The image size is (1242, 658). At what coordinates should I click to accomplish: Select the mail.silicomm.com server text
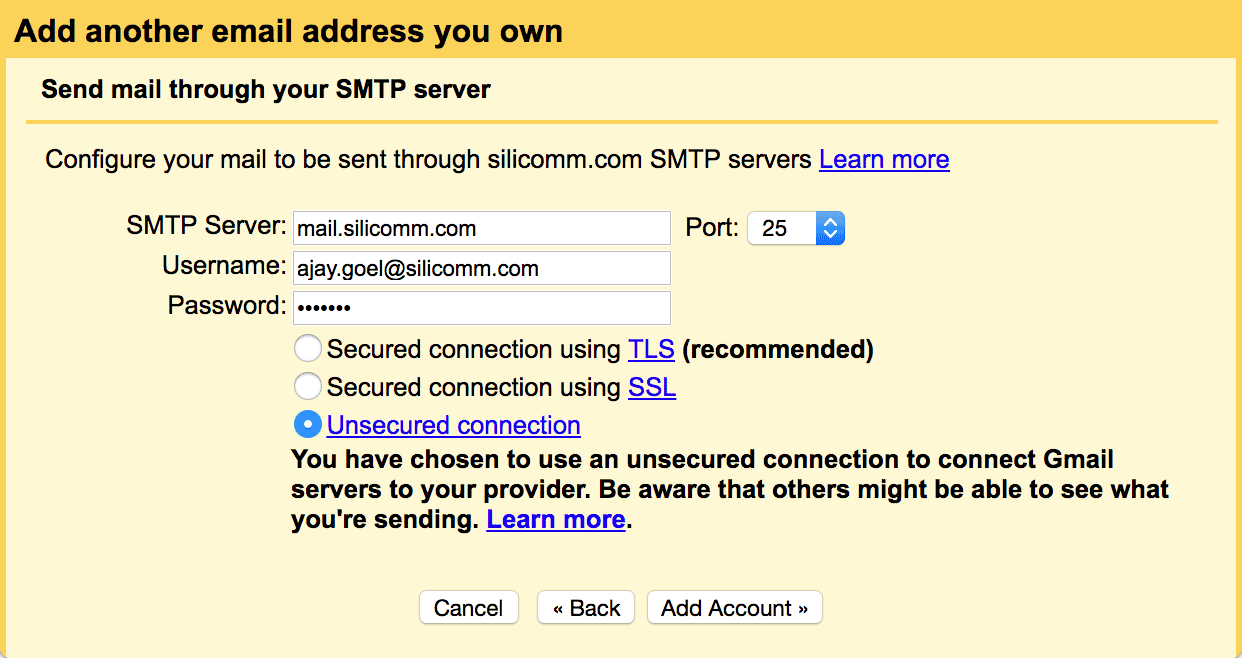click(384, 227)
